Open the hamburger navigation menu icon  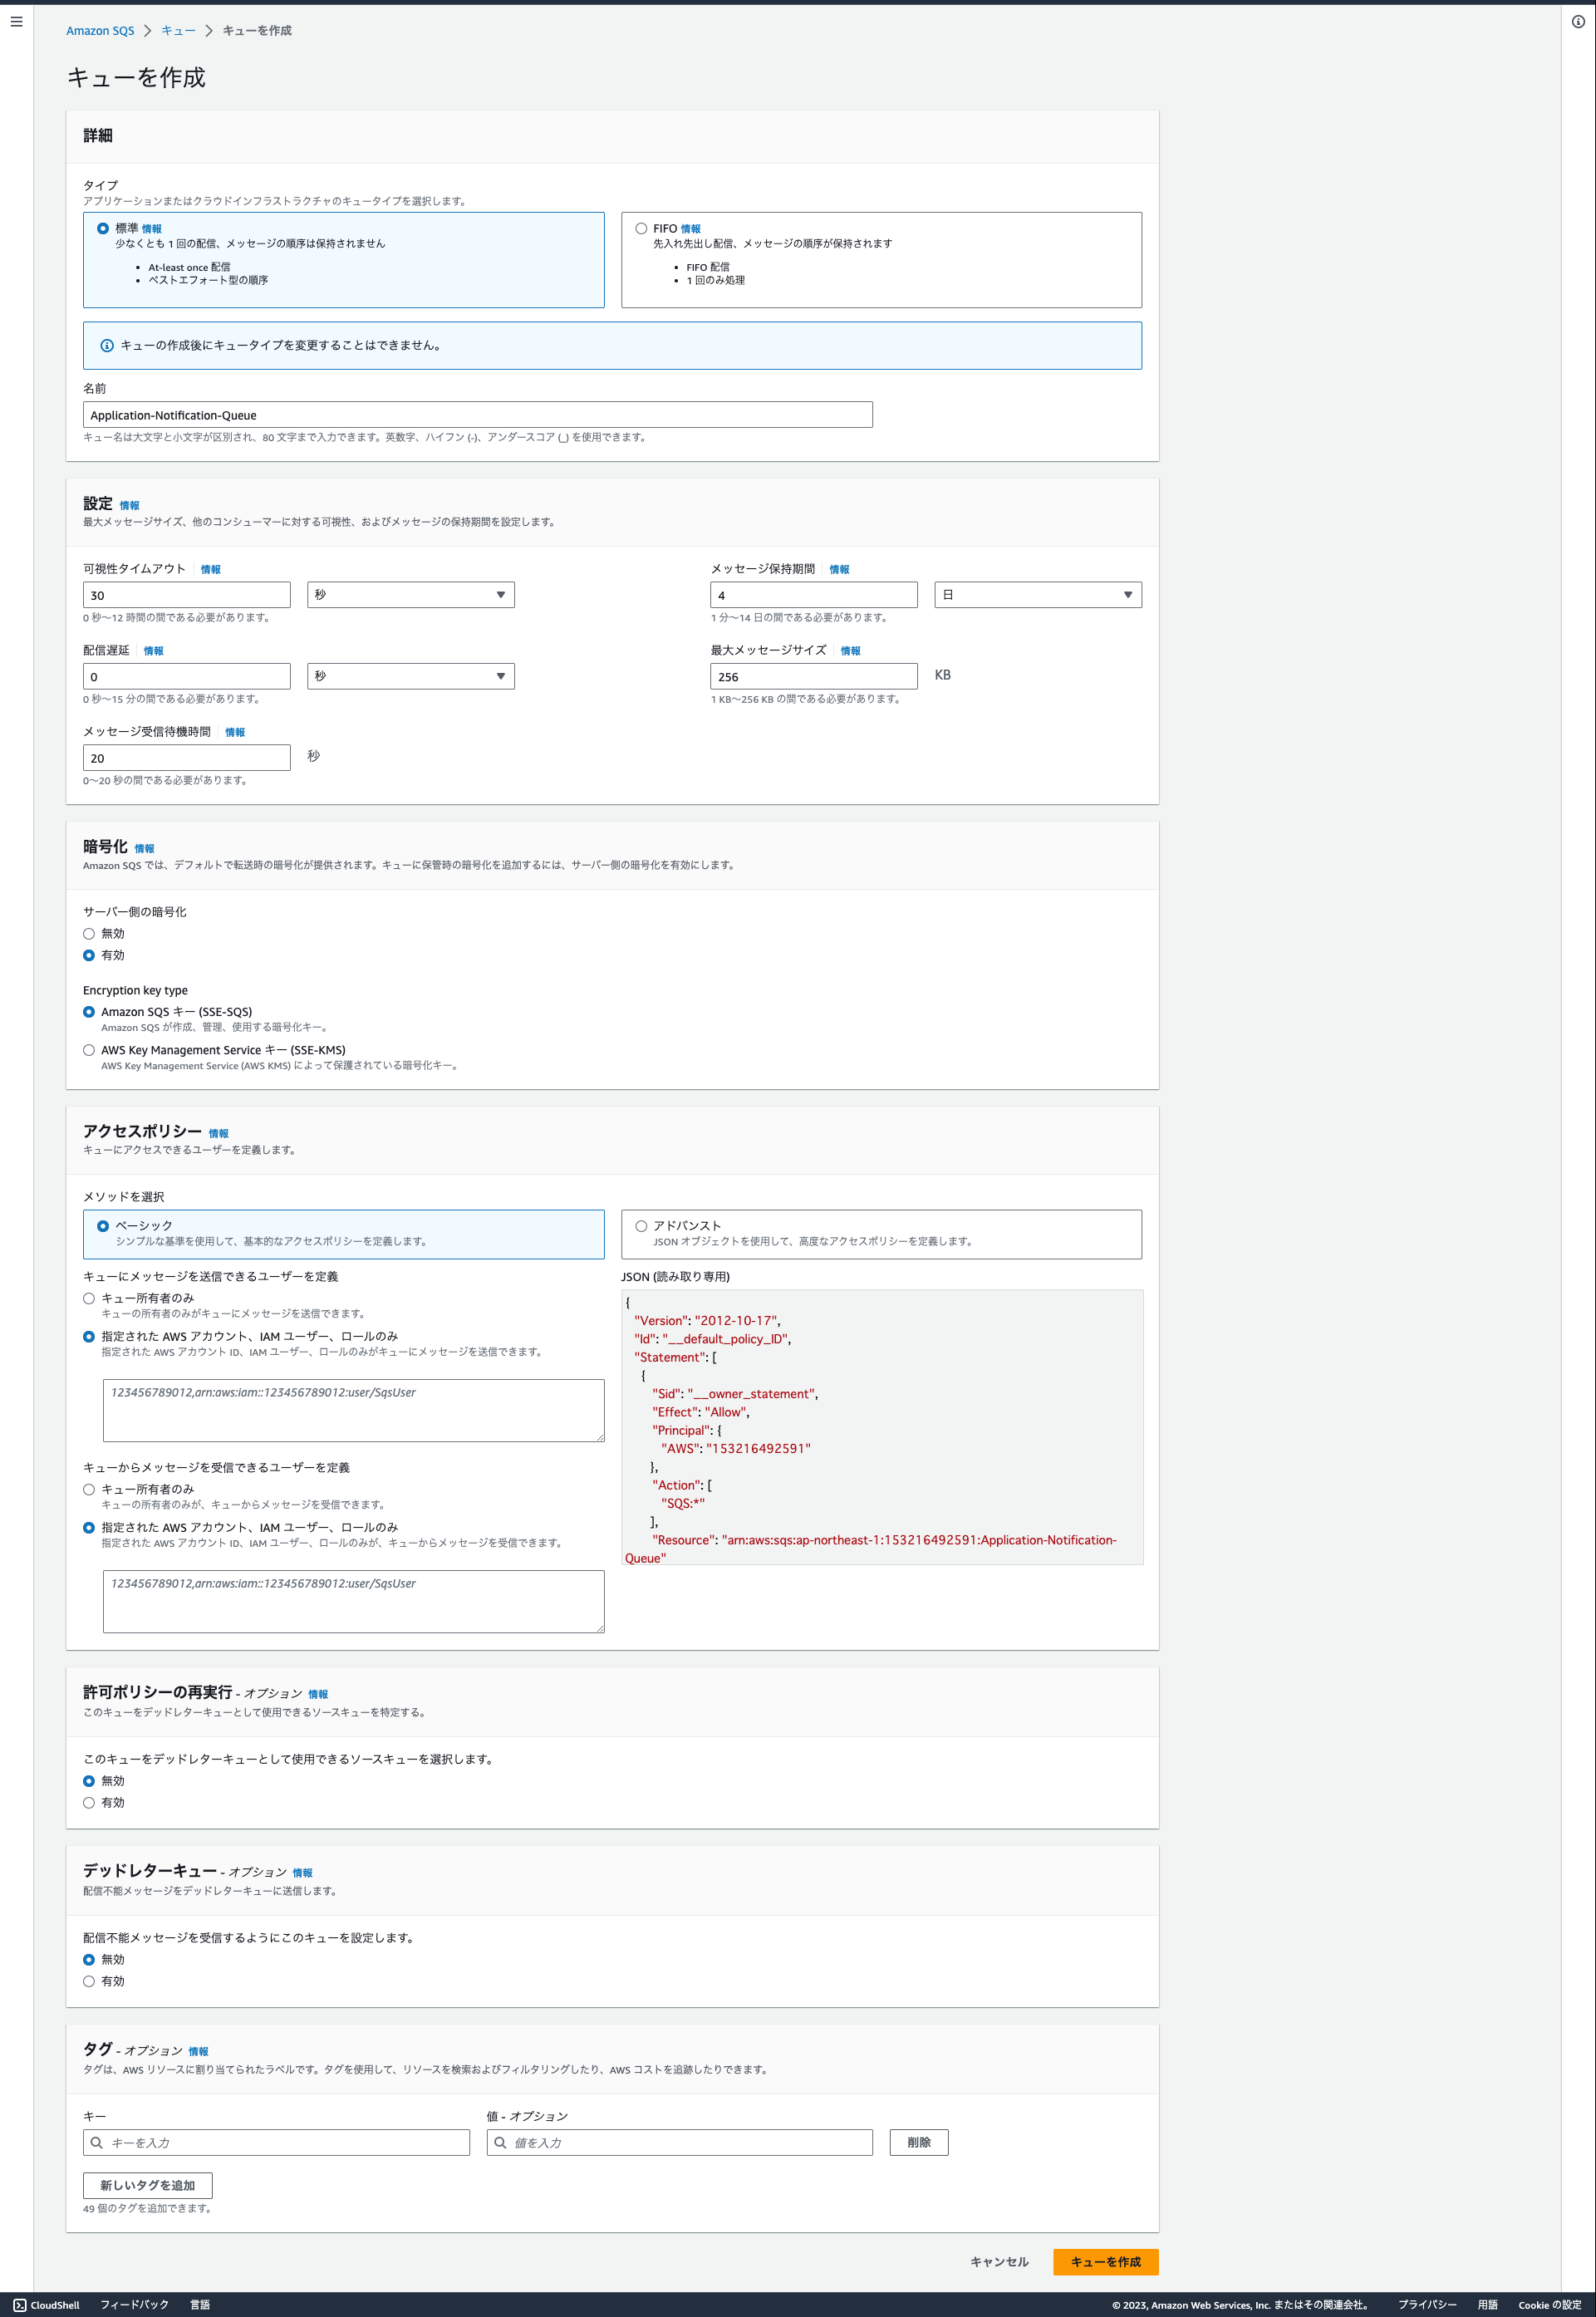[x=16, y=22]
